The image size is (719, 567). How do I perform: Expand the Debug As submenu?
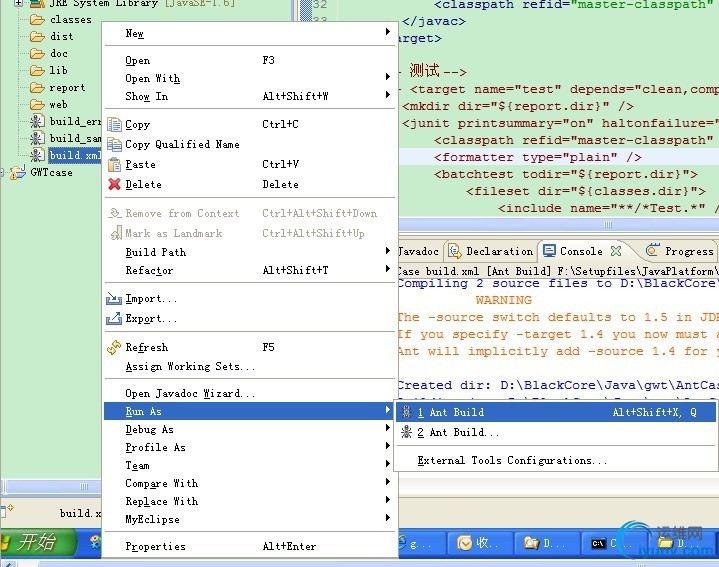250,429
